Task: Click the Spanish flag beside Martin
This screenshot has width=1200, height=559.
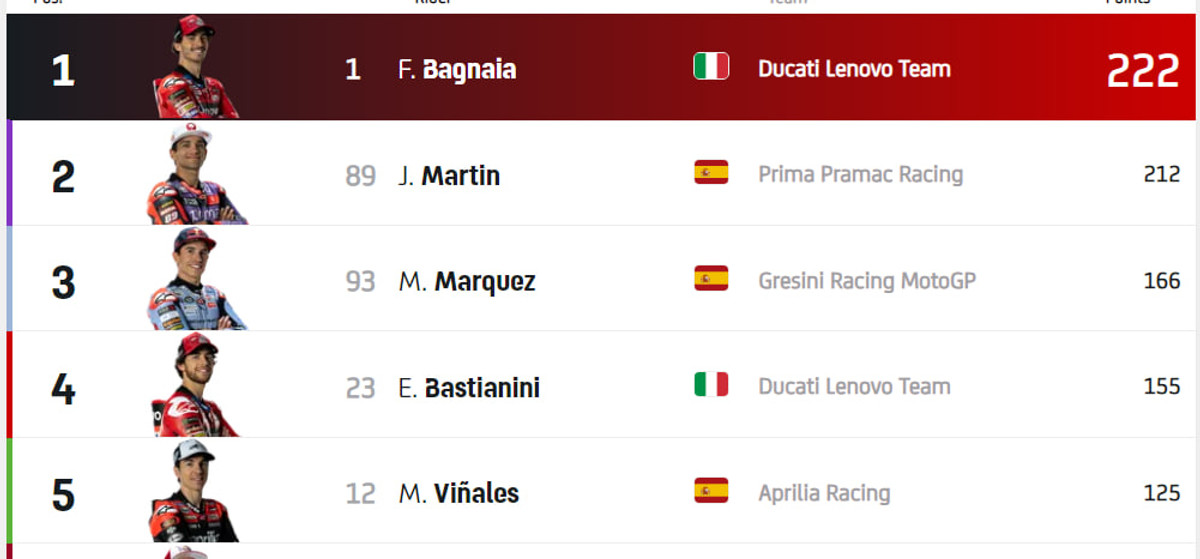Action: (x=711, y=173)
